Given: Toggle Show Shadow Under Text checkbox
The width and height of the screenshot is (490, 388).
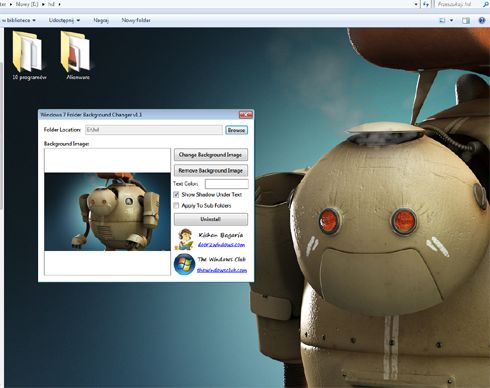Looking at the screenshot, I should pyautogui.click(x=176, y=194).
